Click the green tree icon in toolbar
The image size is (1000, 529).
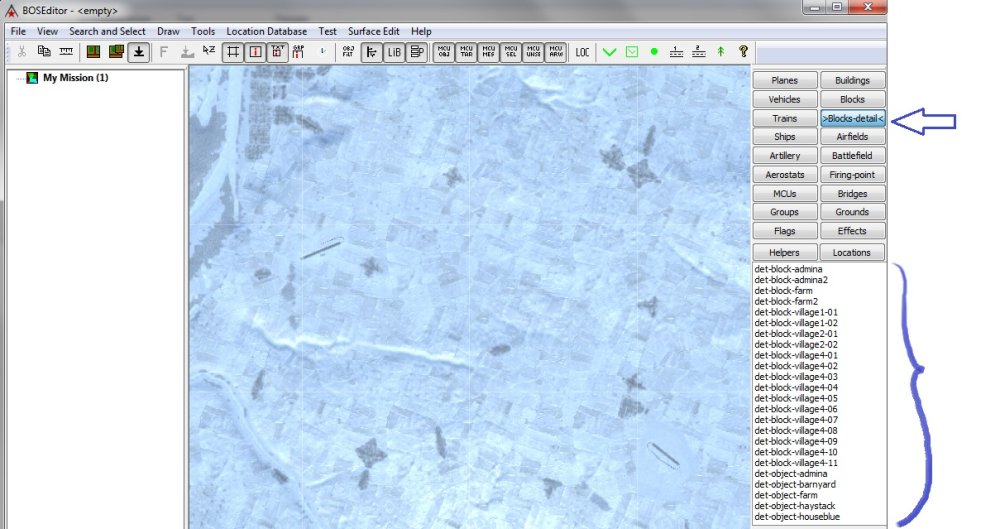point(720,51)
